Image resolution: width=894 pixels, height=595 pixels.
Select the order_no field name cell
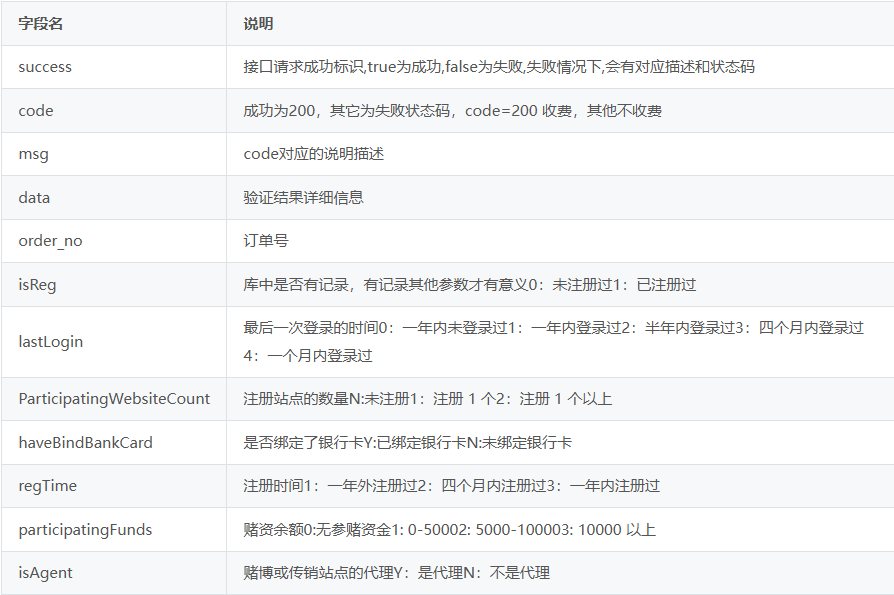pyautogui.click(x=48, y=241)
